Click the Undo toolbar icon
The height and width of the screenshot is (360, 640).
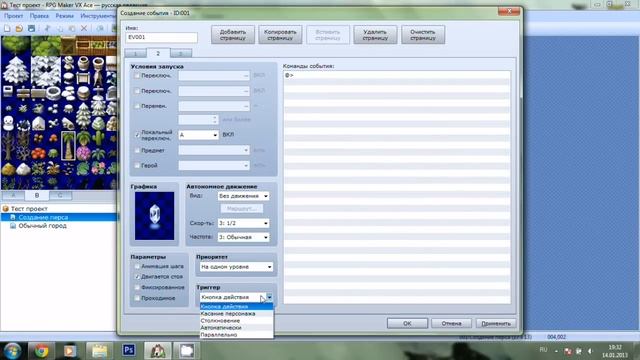click(100, 28)
